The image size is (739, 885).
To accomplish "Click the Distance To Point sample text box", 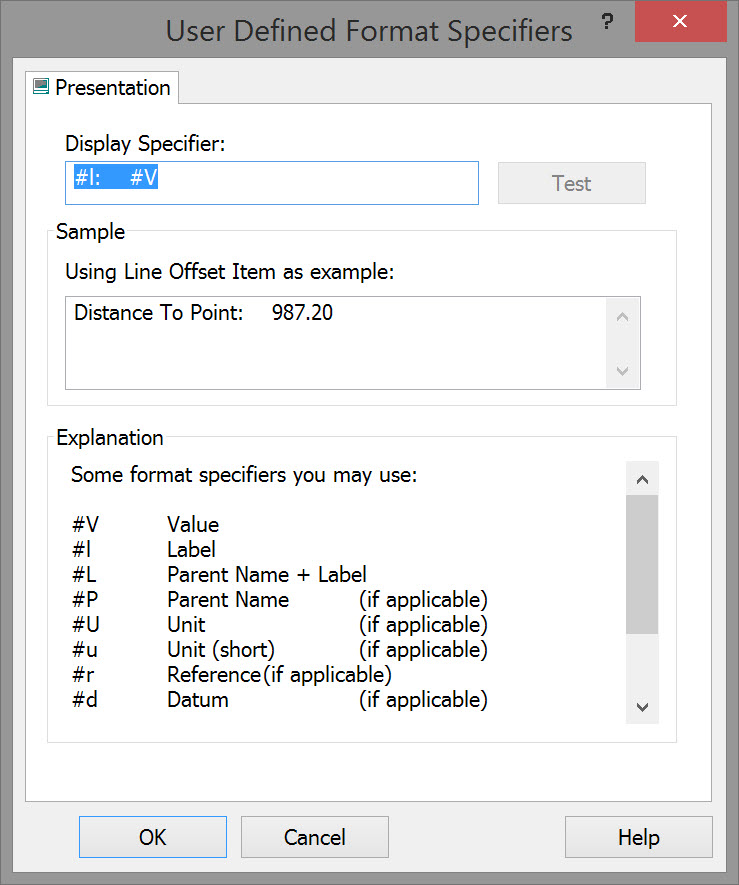I will [336, 342].
